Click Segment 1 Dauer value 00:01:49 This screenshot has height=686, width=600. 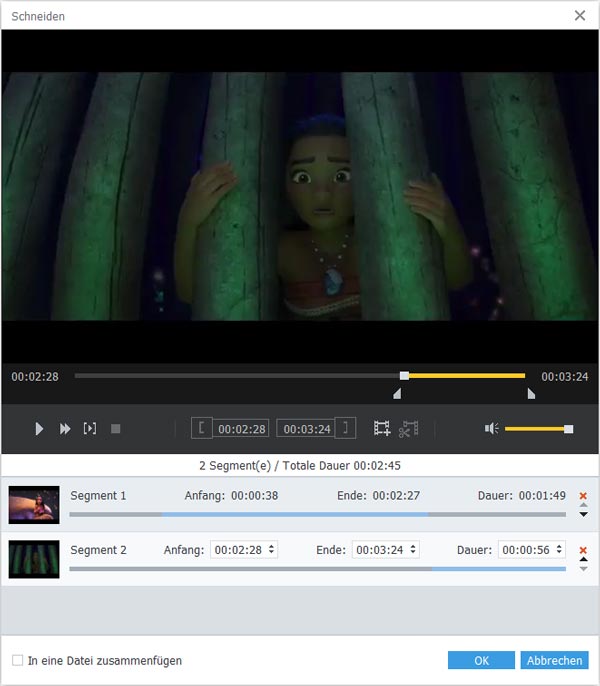pos(542,496)
